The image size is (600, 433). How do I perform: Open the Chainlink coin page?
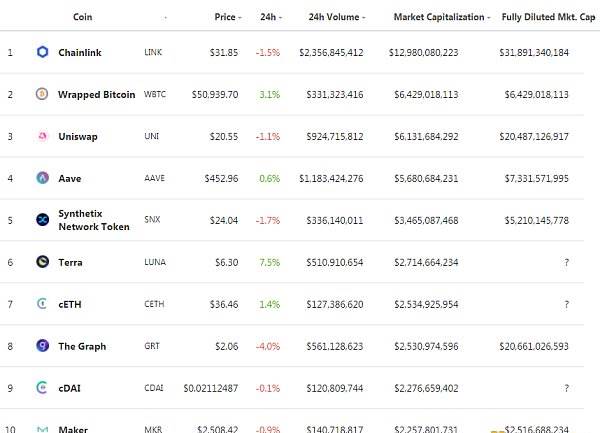coord(80,52)
